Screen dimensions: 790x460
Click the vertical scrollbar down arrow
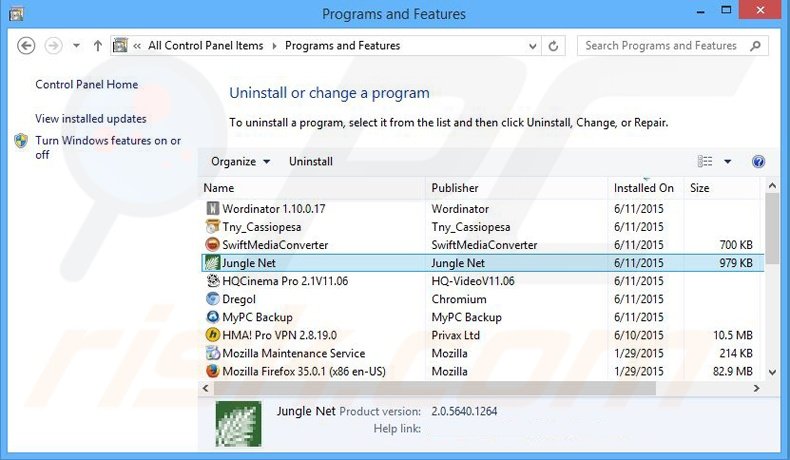[772, 373]
